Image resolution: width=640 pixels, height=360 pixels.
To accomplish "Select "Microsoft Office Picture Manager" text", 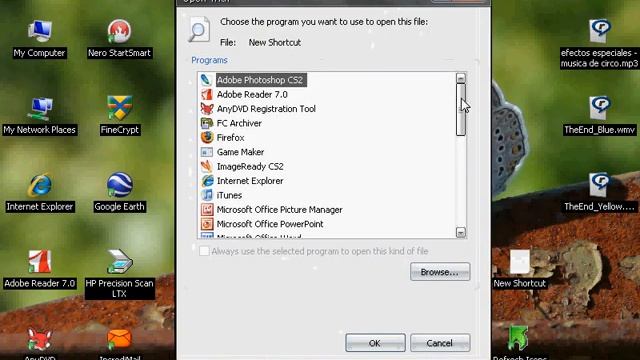I will 280,209.
